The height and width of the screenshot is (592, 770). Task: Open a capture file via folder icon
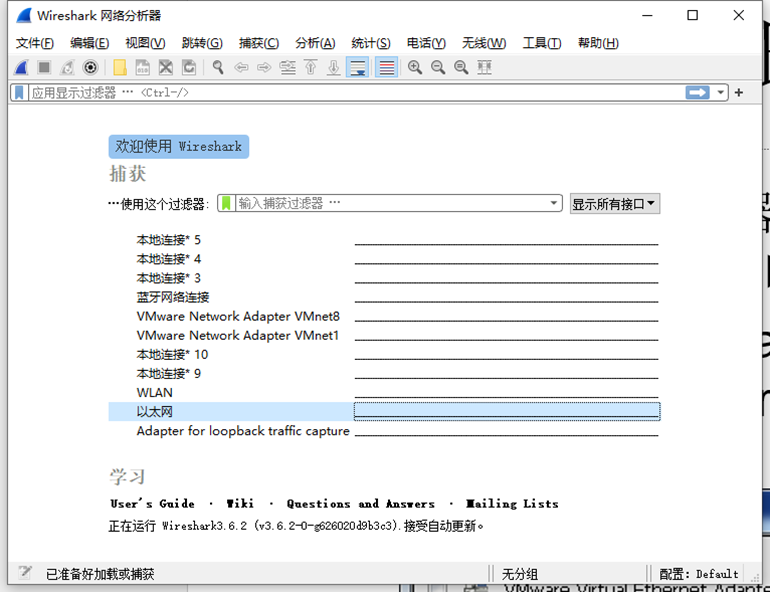point(120,67)
